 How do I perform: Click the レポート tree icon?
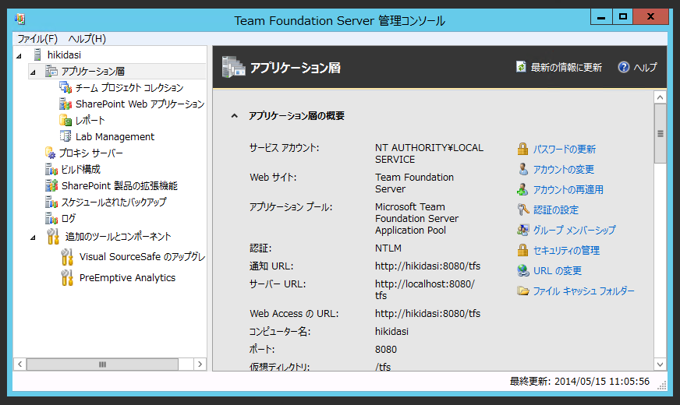(65, 120)
